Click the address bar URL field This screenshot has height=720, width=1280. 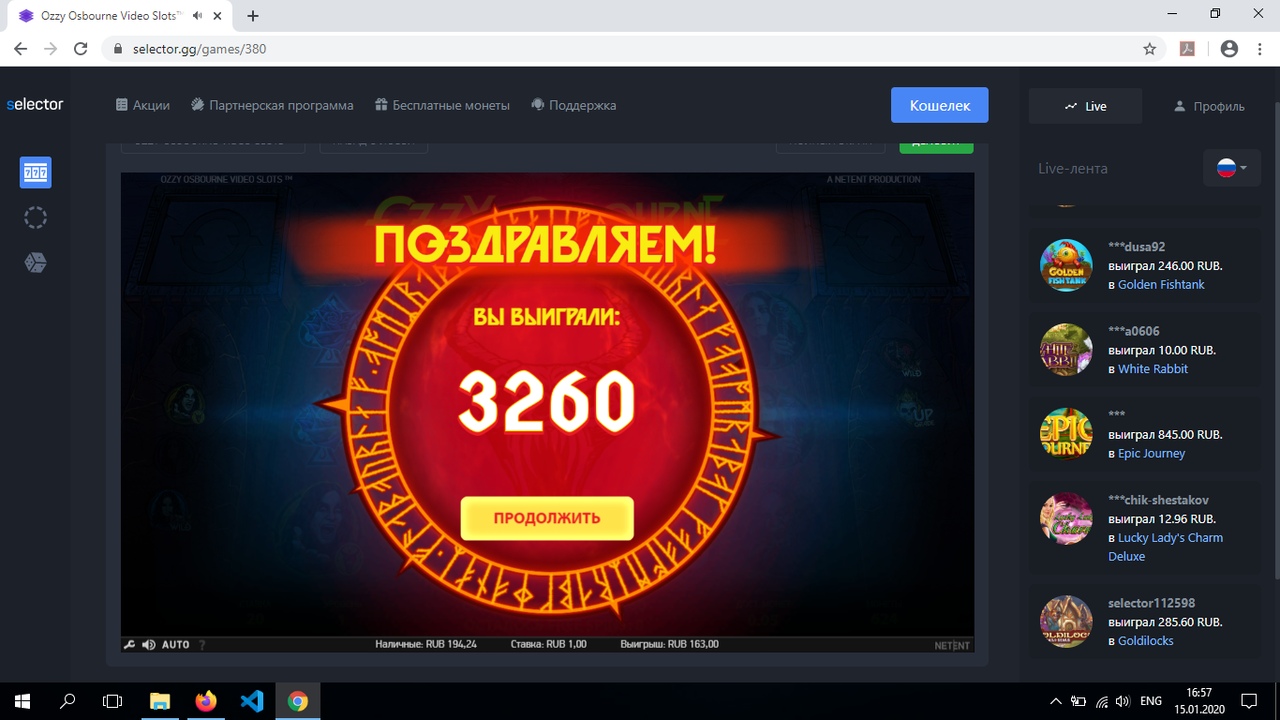coord(632,49)
